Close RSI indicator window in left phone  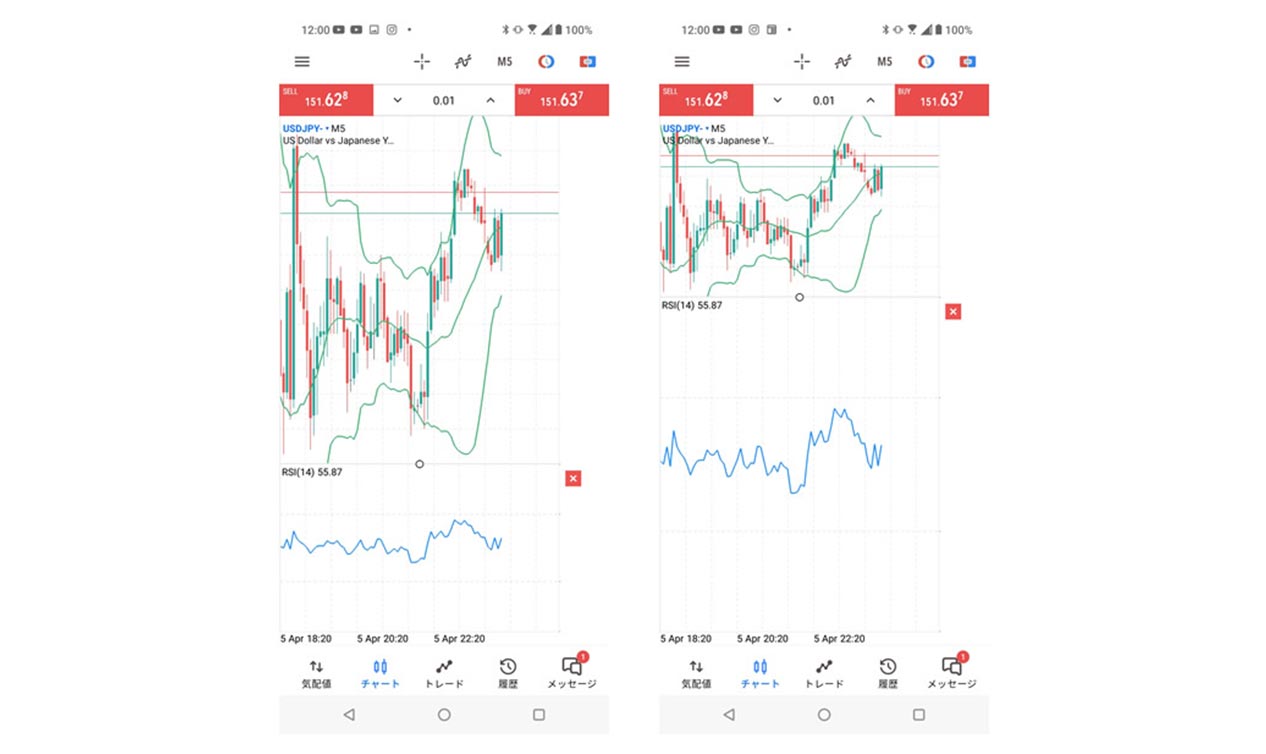573,479
